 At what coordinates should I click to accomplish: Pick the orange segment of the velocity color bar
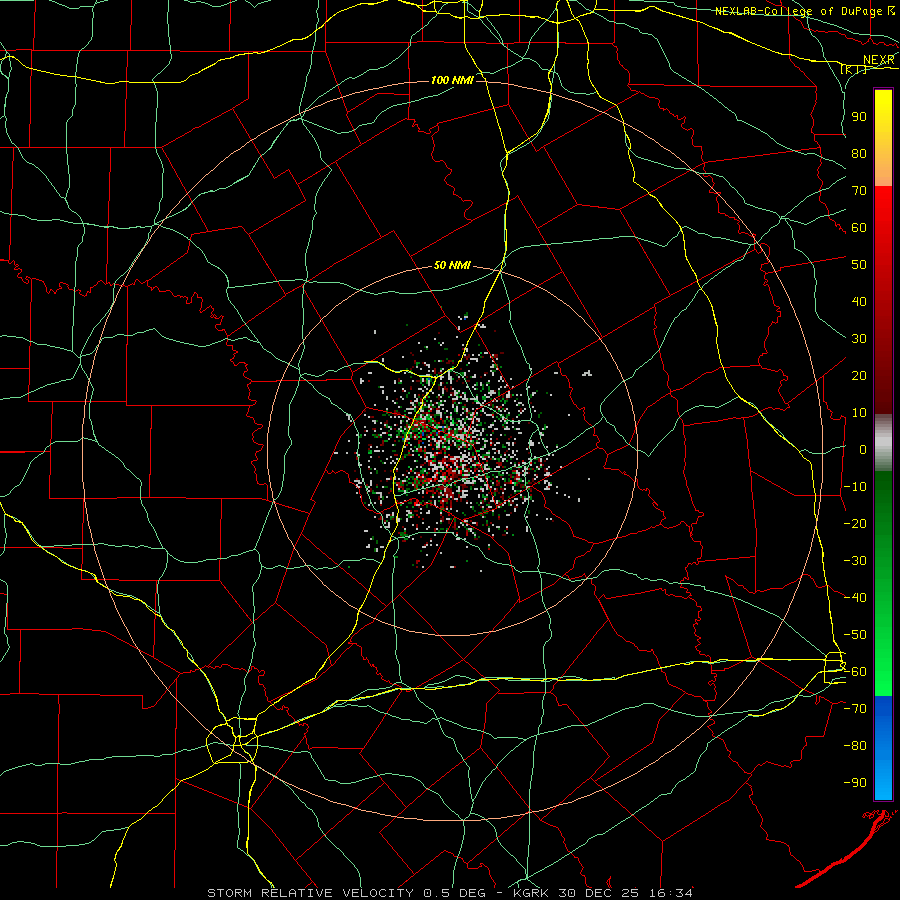(x=883, y=166)
